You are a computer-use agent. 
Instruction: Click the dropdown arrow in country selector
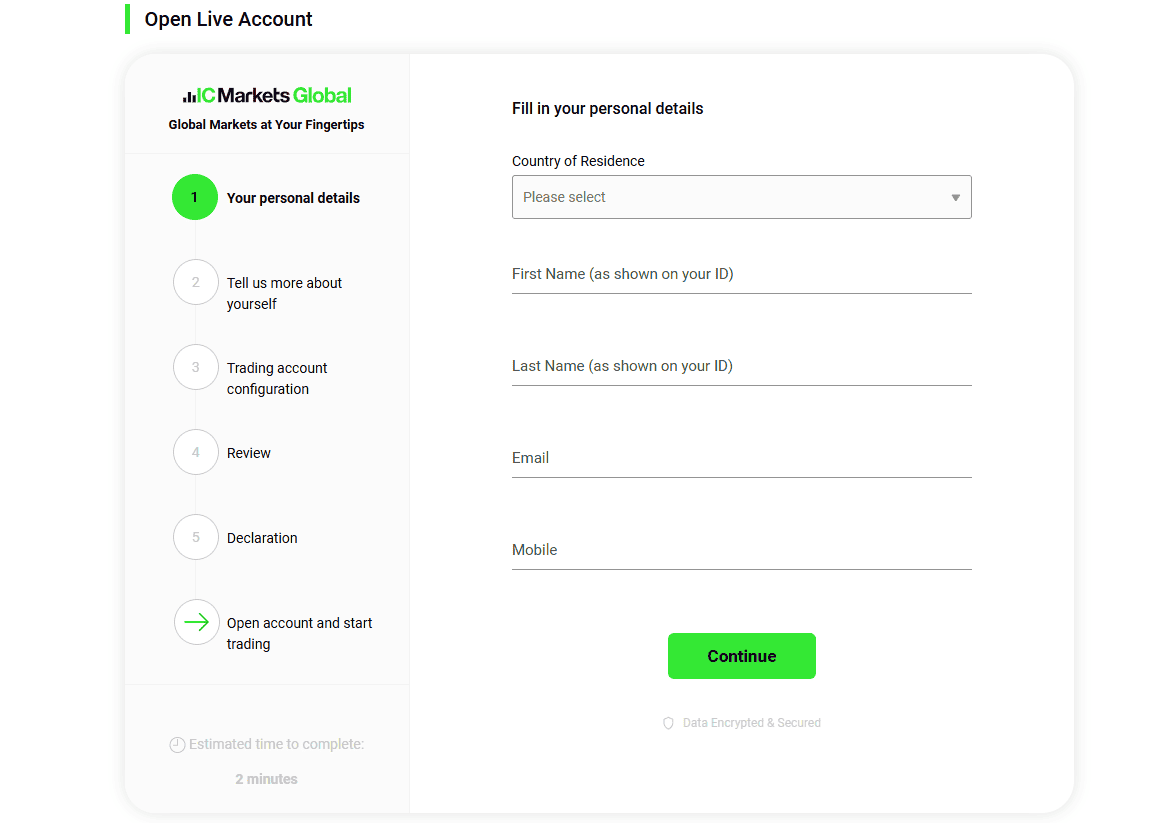[x=955, y=198]
